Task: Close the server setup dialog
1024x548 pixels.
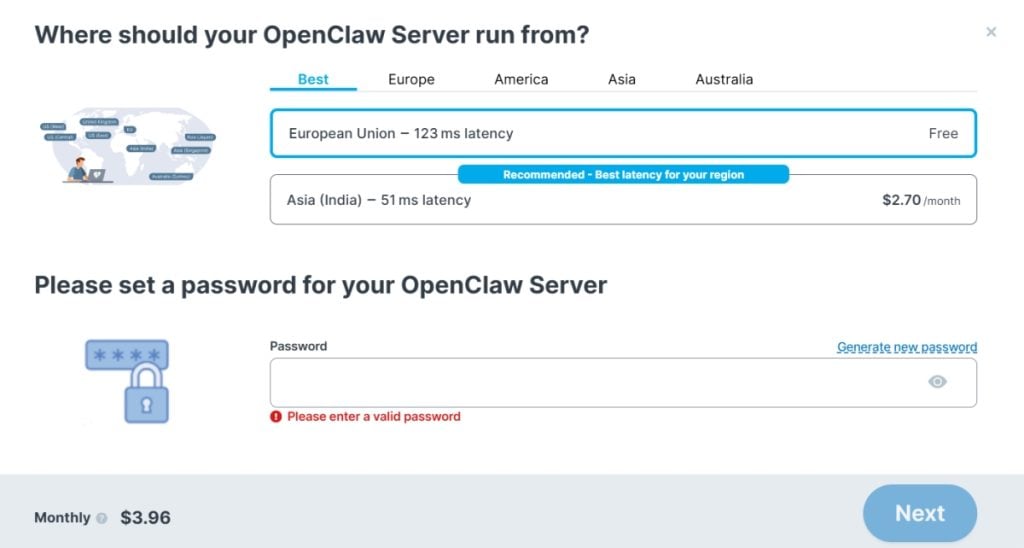Action: click(991, 32)
